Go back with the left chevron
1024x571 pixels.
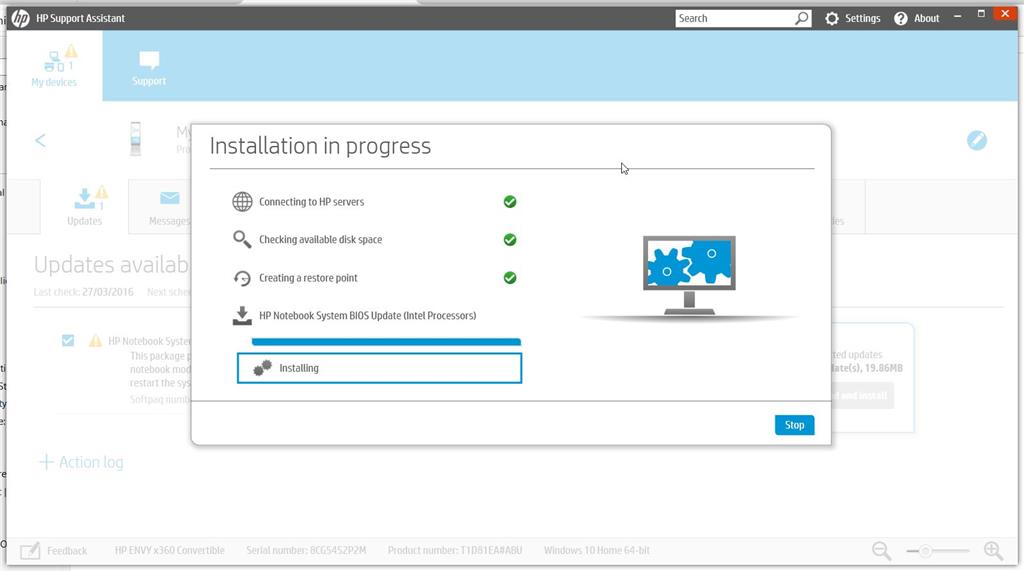(40, 140)
